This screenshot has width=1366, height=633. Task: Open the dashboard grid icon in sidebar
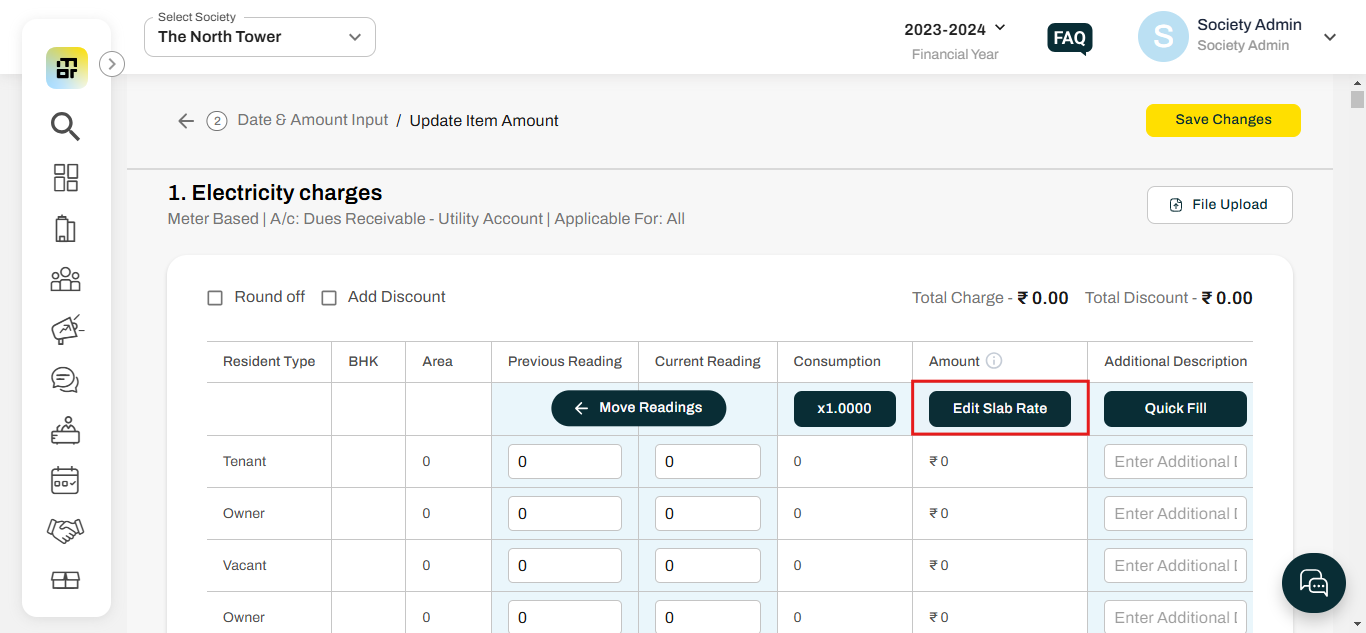click(x=65, y=177)
